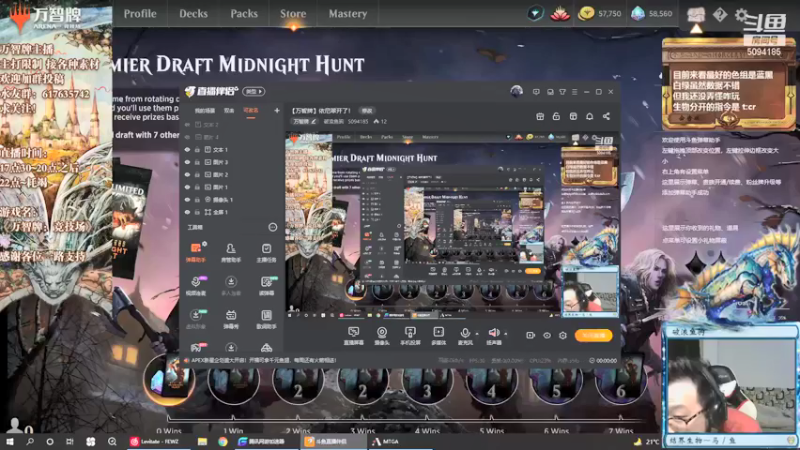Add 多媒体 multimedia source
Image resolution: width=800 pixels, height=450 pixels.
tap(438, 336)
